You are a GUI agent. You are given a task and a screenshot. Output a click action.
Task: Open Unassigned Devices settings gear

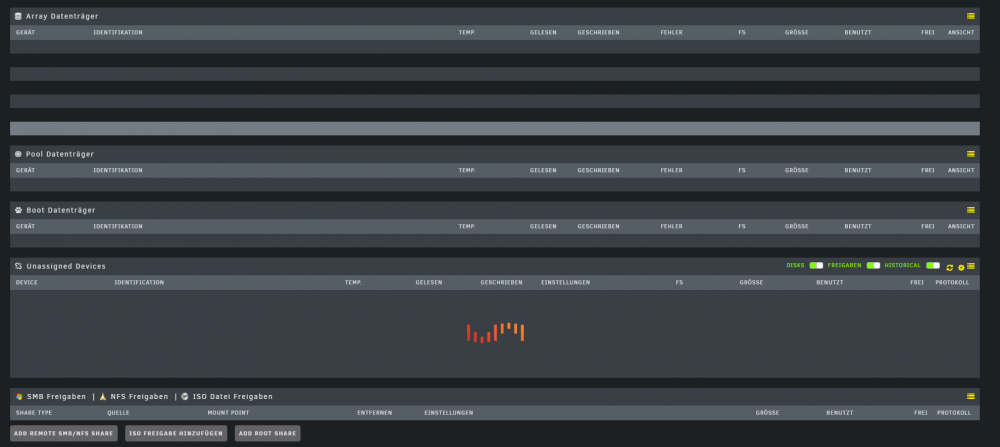point(961,267)
